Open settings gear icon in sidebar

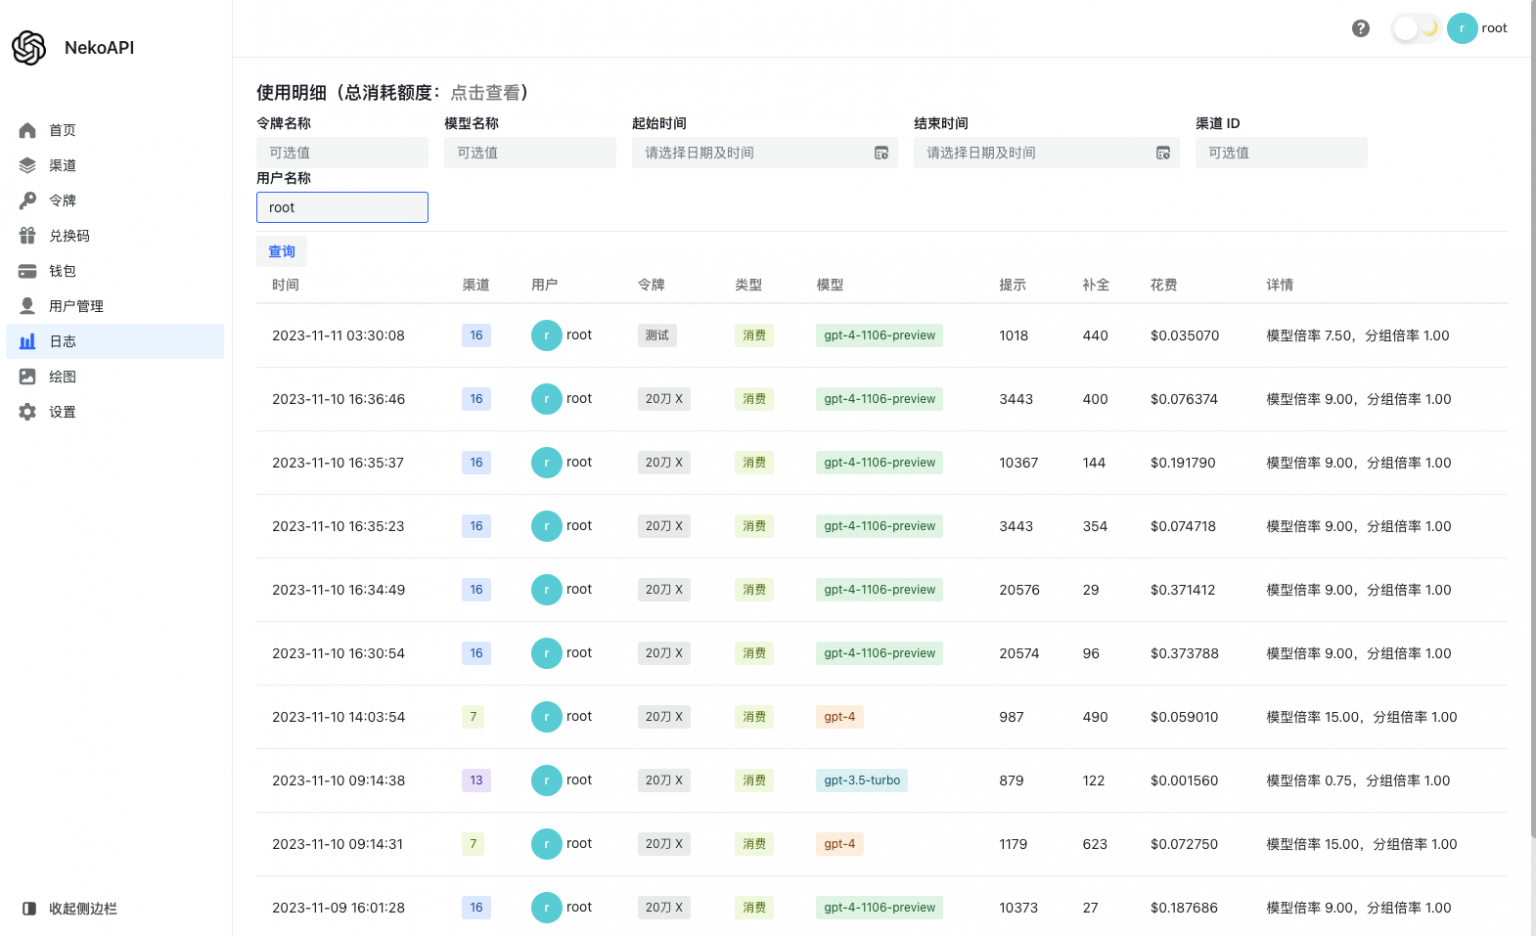coord(28,412)
